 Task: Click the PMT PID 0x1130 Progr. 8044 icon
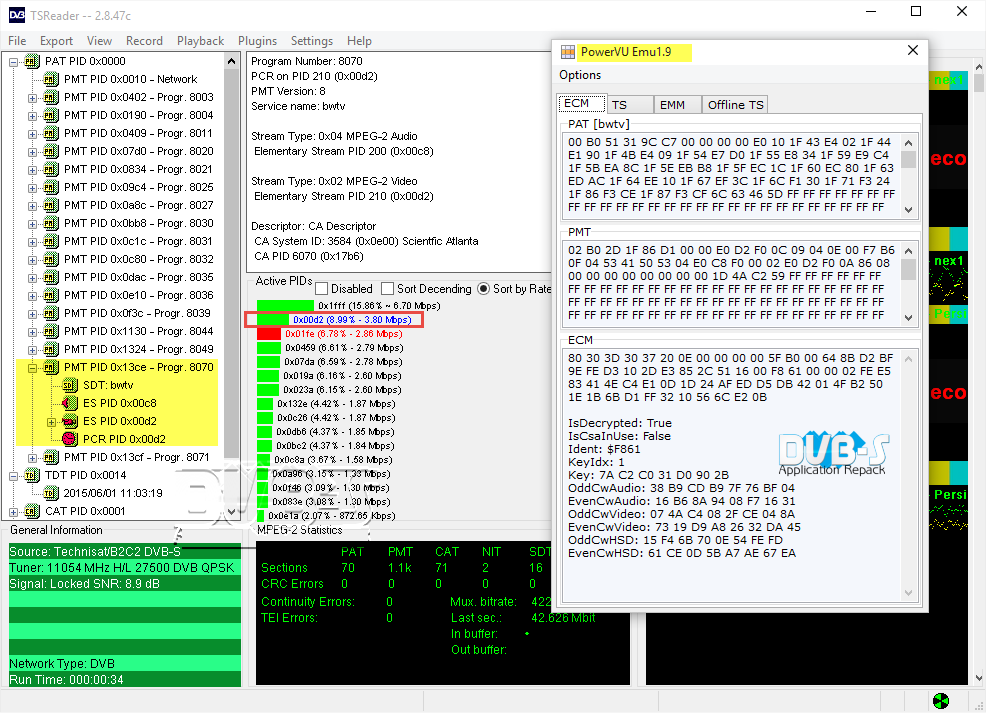click(51, 331)
